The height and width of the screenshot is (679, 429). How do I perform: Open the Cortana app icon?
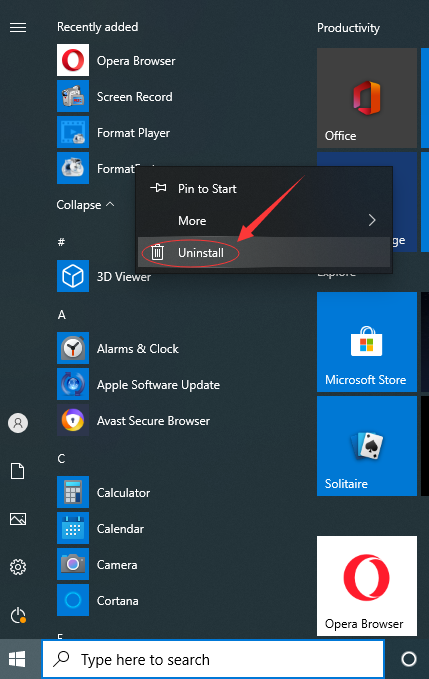(73, 600)
